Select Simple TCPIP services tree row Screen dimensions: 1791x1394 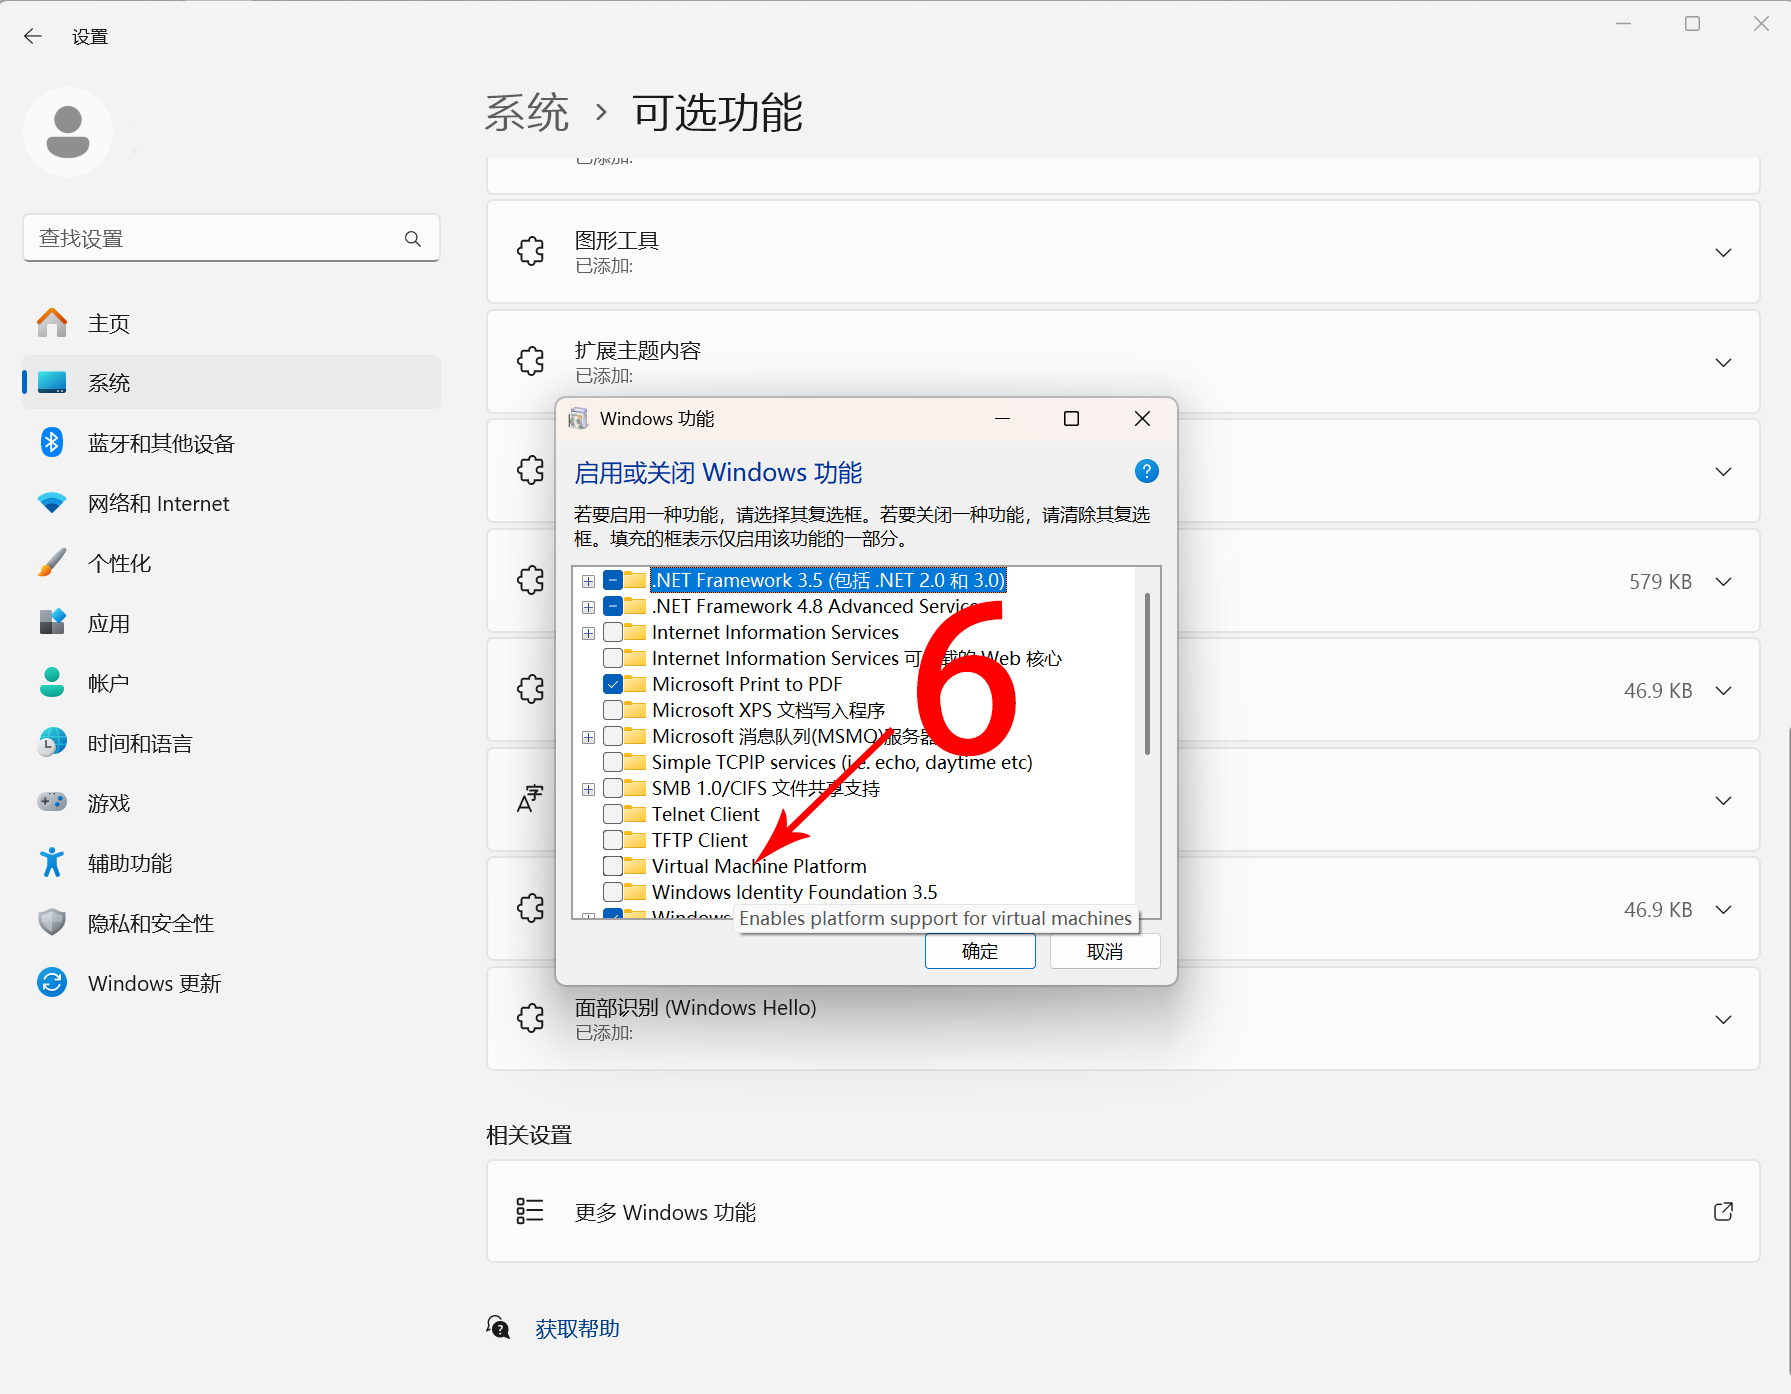(841, 762)
